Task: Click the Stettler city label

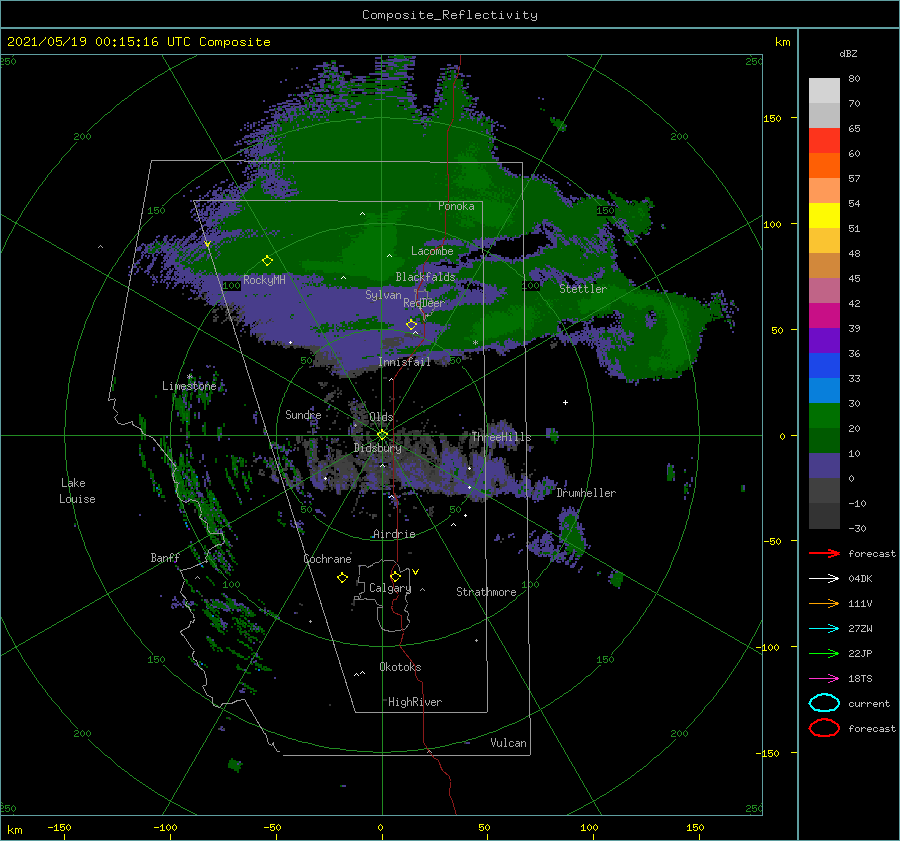Action: (x=583, y=289)
